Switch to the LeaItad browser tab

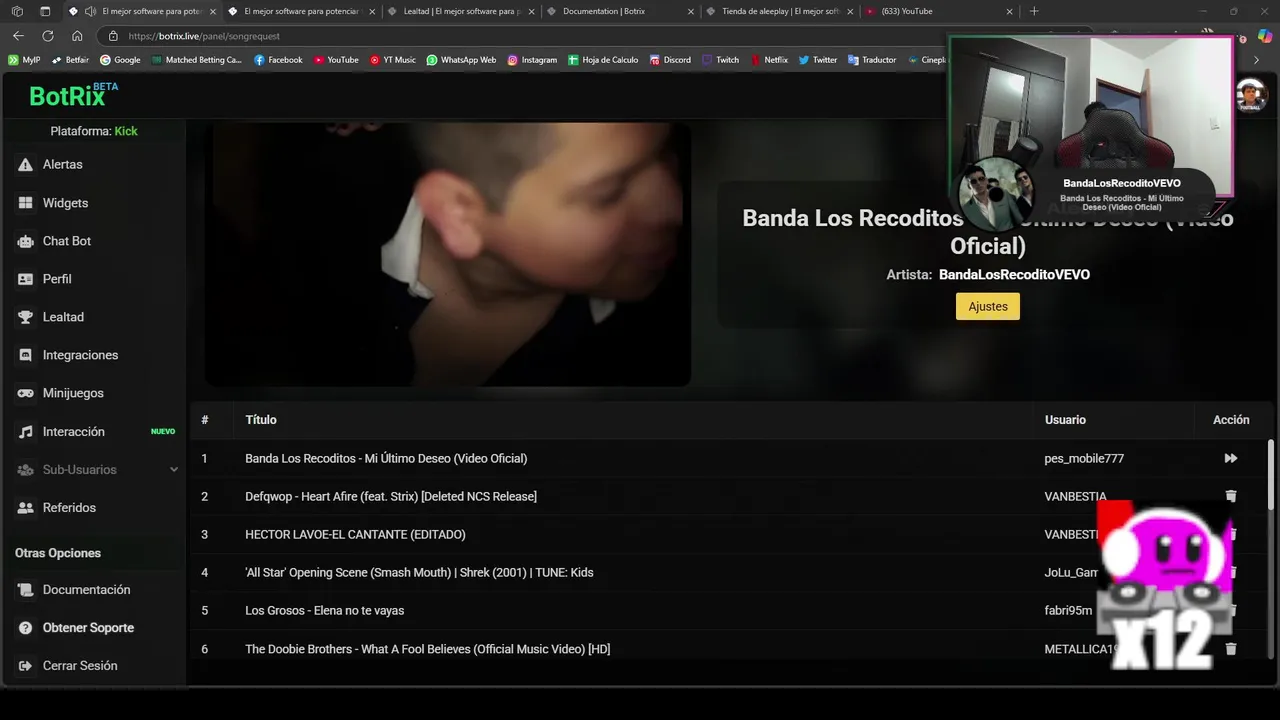tap(460, 11)
